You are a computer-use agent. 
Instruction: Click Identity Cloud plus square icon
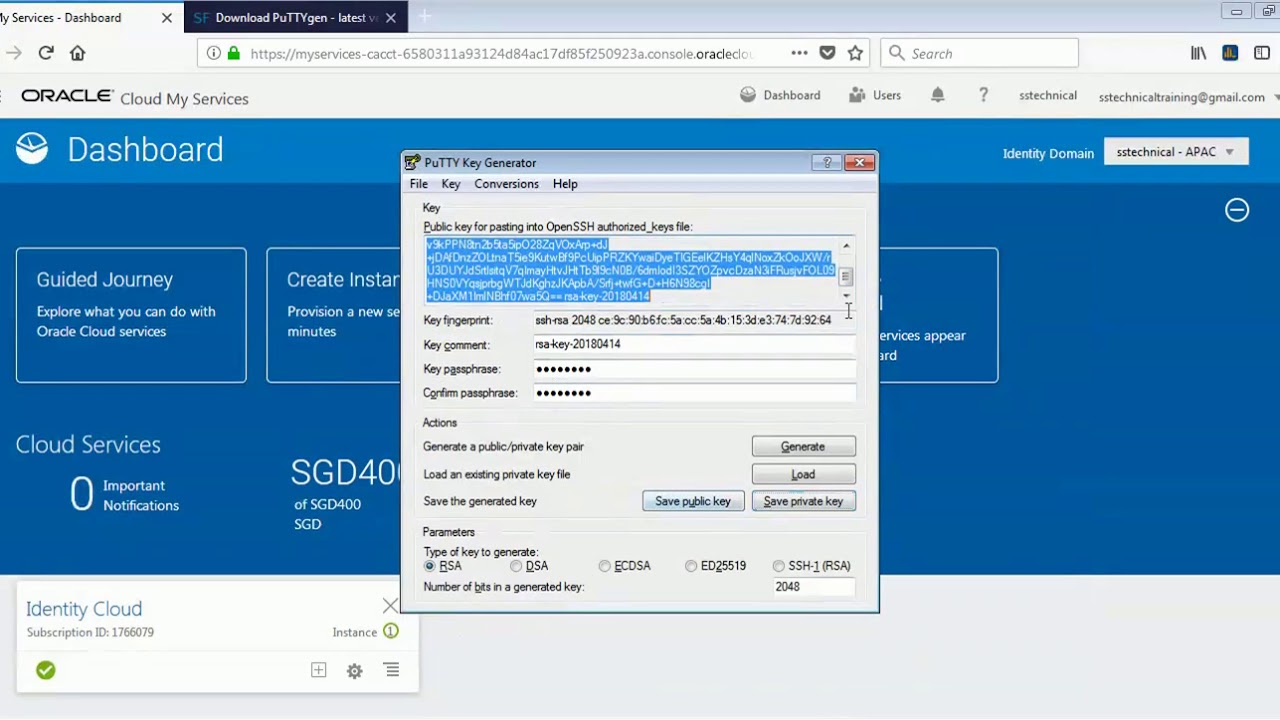pyautogui.click(x=318, y=670)
